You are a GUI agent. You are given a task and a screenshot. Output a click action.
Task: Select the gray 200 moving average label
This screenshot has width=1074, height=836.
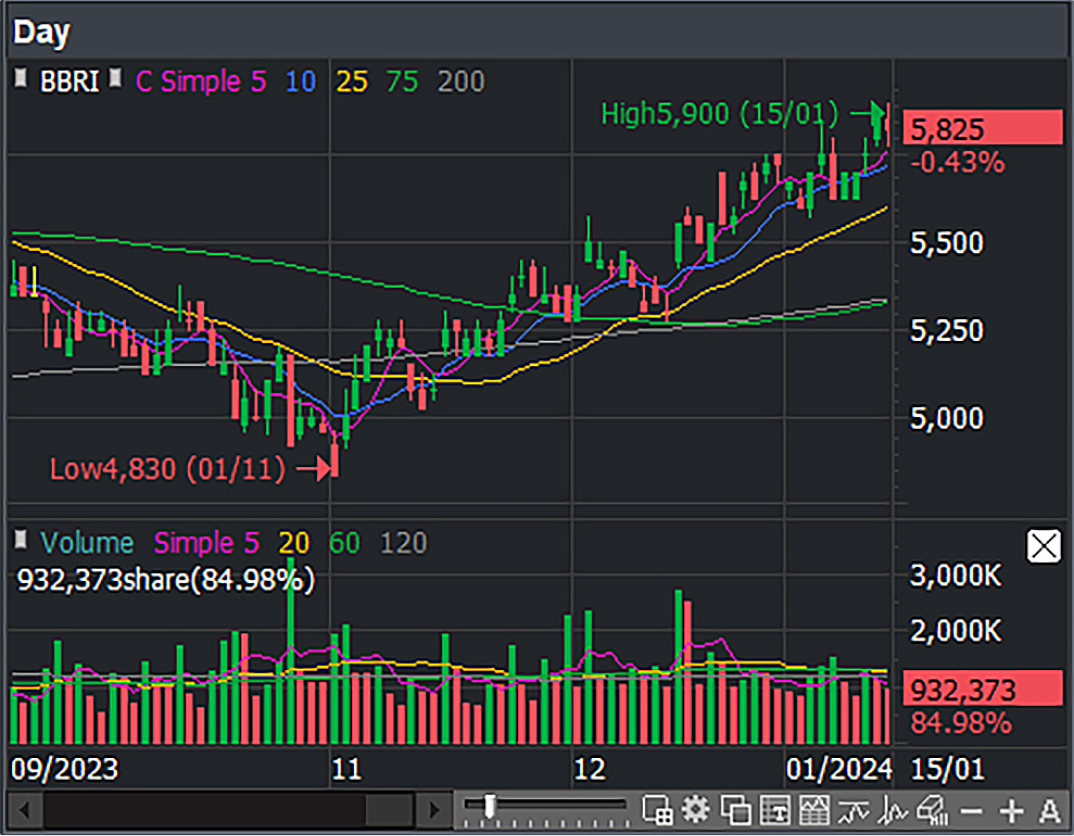(461, 82)
